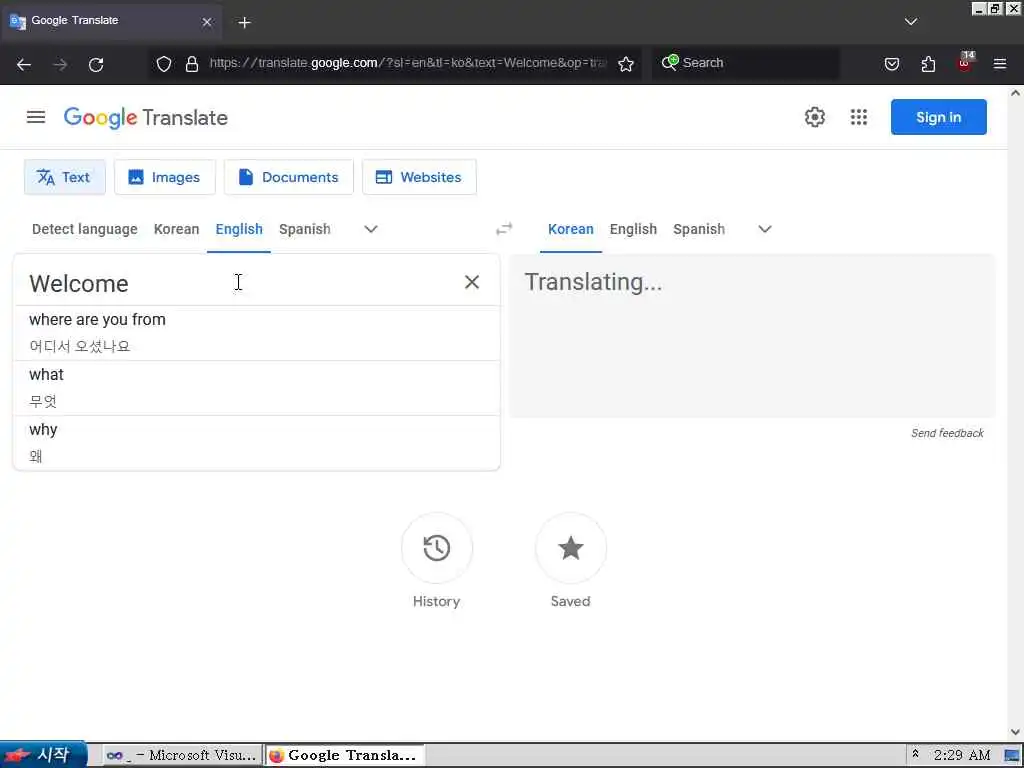Choose Detect language as source
The image size is (1024, 768).
tap(85, 229)
